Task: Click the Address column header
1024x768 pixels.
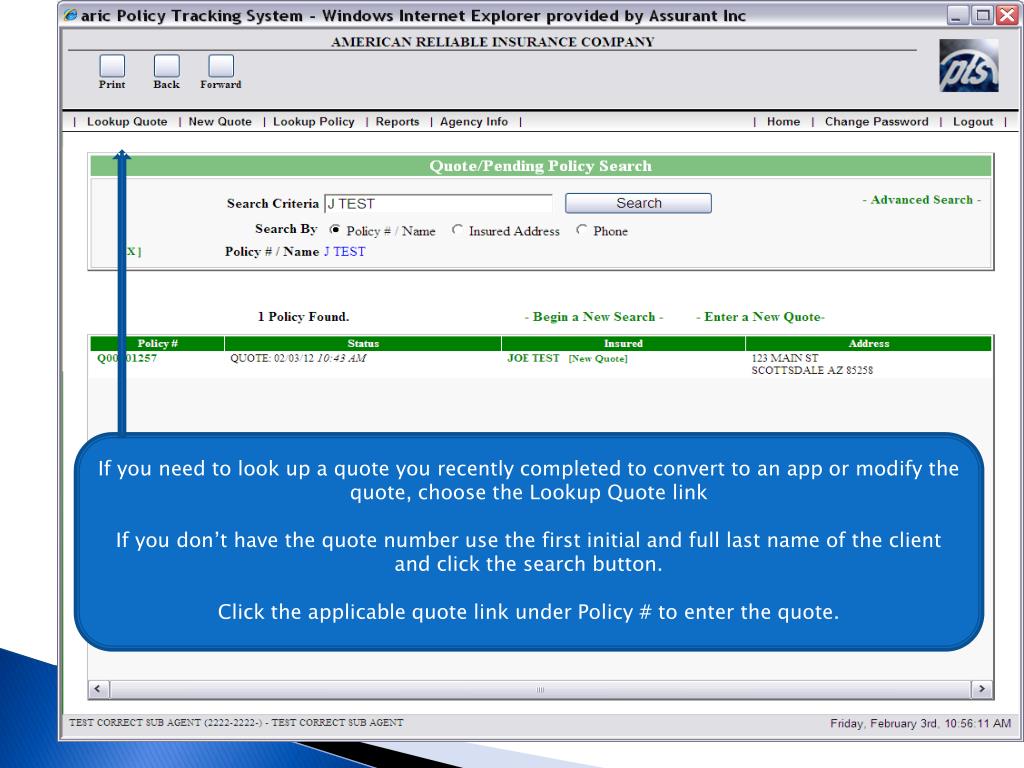Action: [869, 344]
